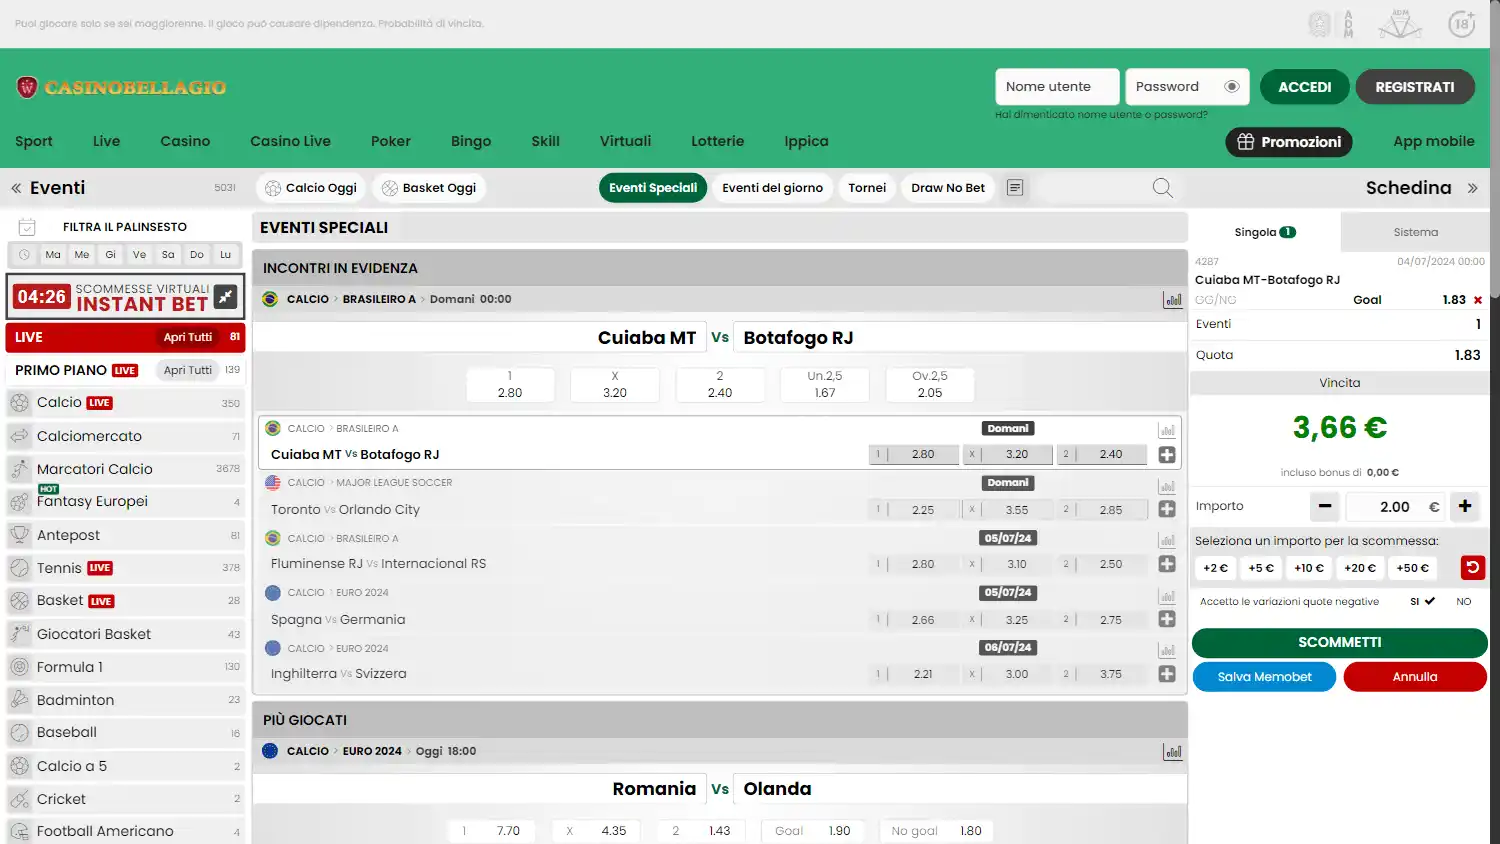Collapse the Eventi panel double-arrow
This screenshot has width=1500, height=844.
click(16, 188)
